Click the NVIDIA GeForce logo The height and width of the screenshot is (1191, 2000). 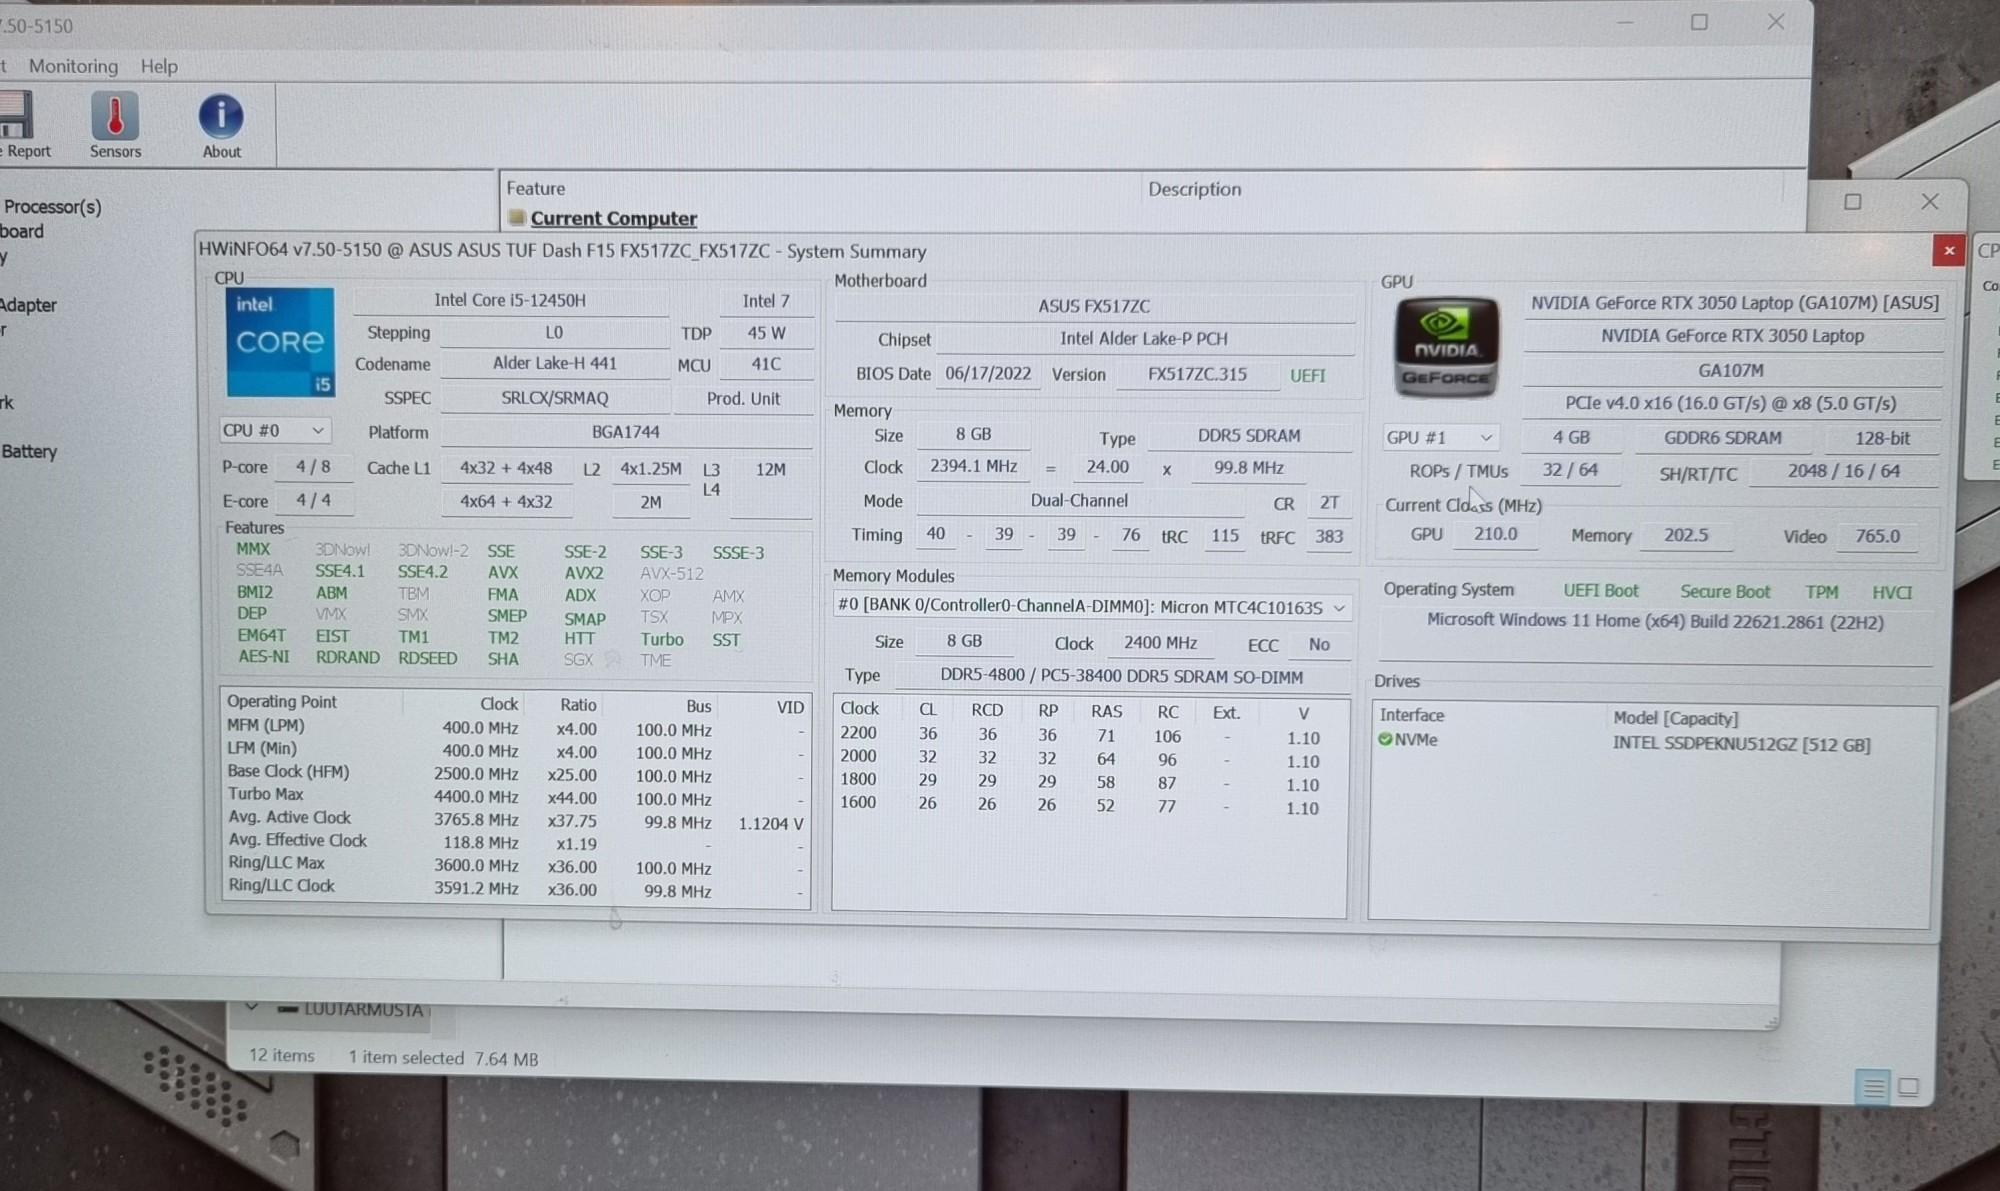(x=1446, y=347)
